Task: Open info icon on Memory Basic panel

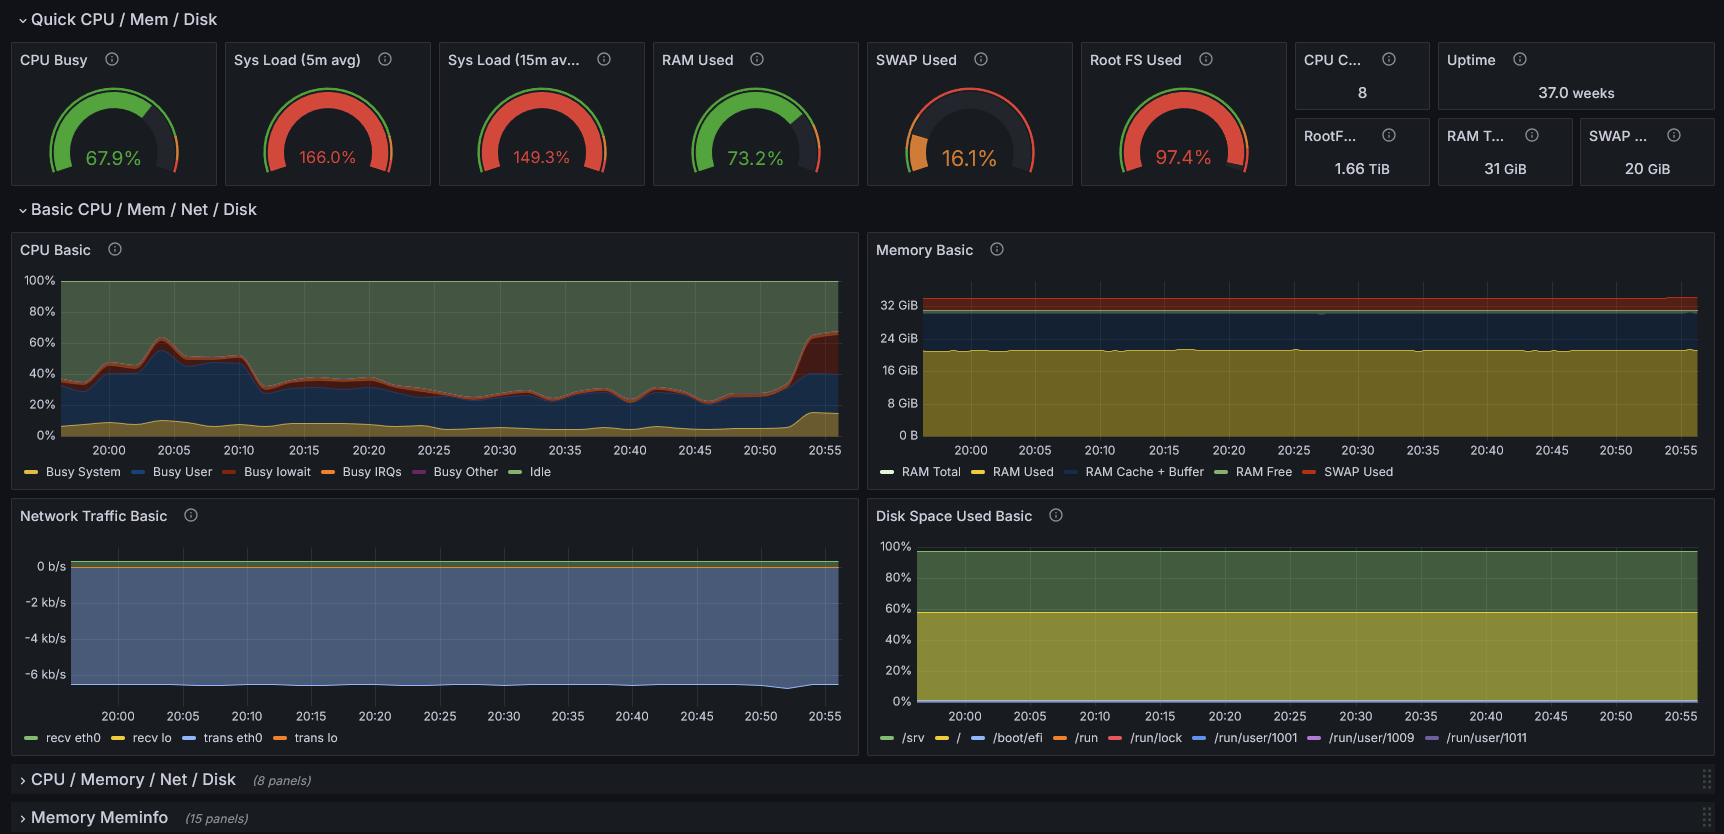Action: pos(997,249)
